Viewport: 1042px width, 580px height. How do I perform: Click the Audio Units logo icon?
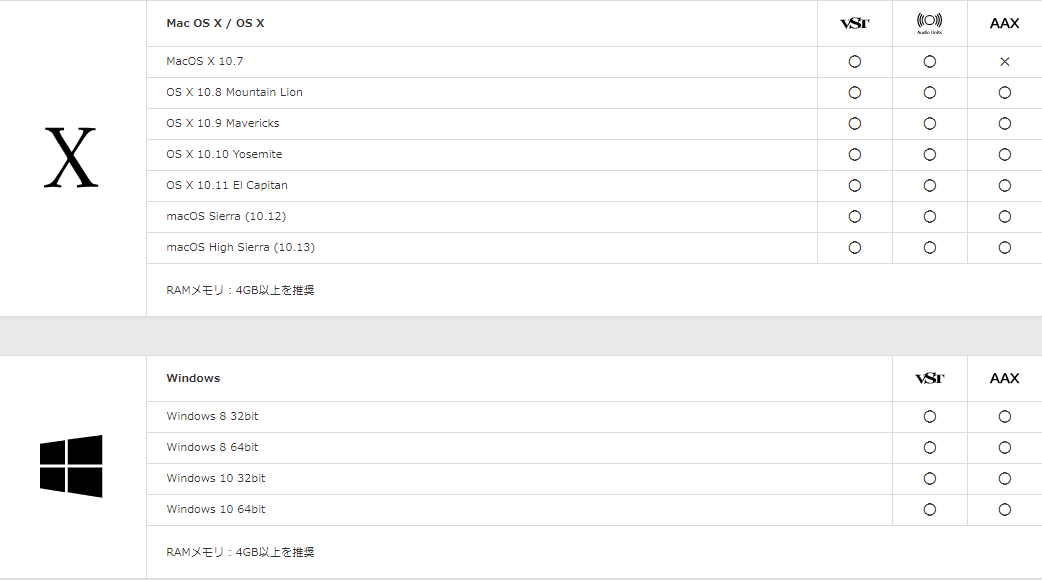tap(929, 23)
